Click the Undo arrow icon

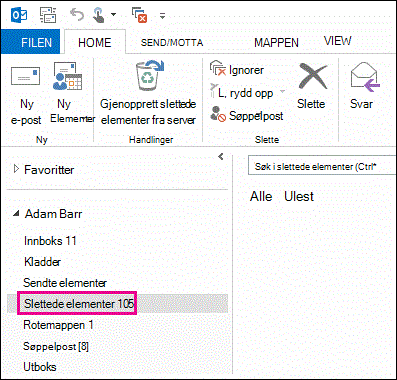77,15
